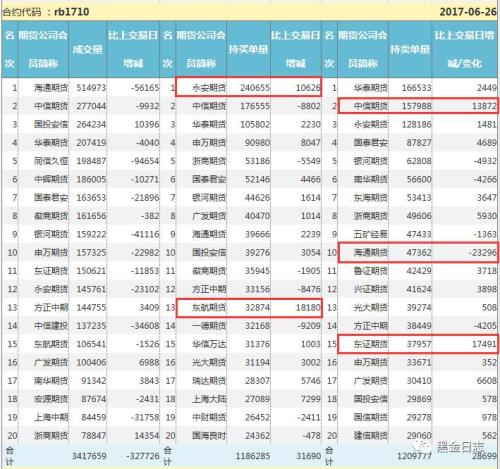Click 国信期货 in the short ranking
500x469 pixels.
371,418
